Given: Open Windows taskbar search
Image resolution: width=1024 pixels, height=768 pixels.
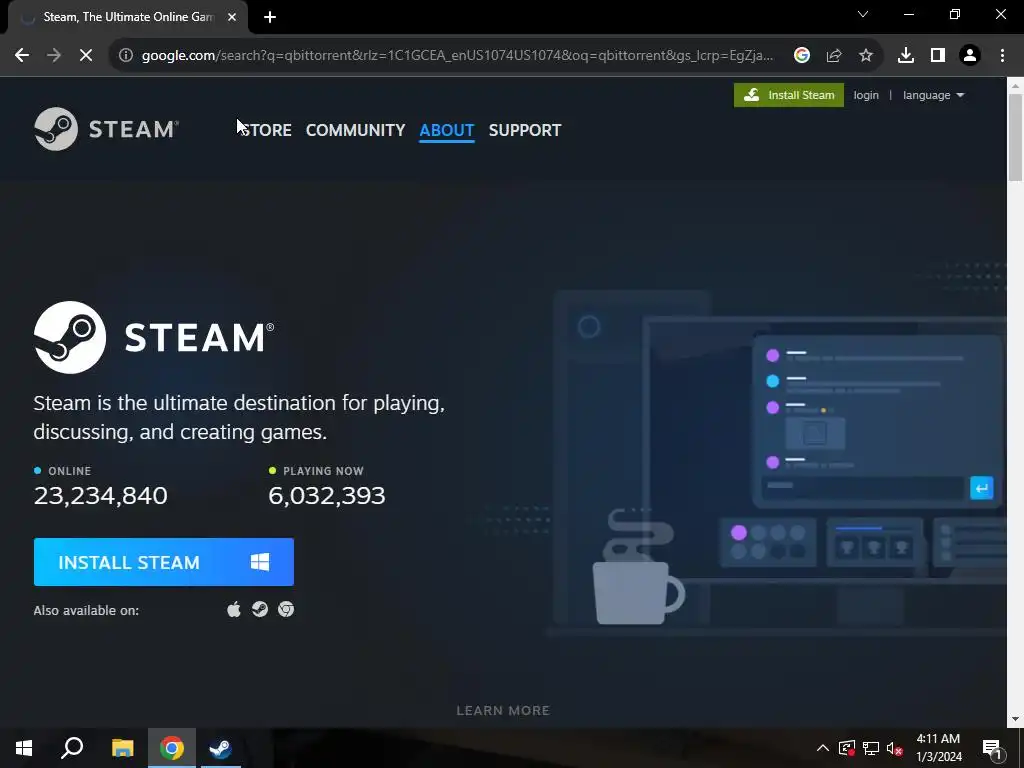Looking at the screenshot, I should pyautogui.click(x=72, y=748).
